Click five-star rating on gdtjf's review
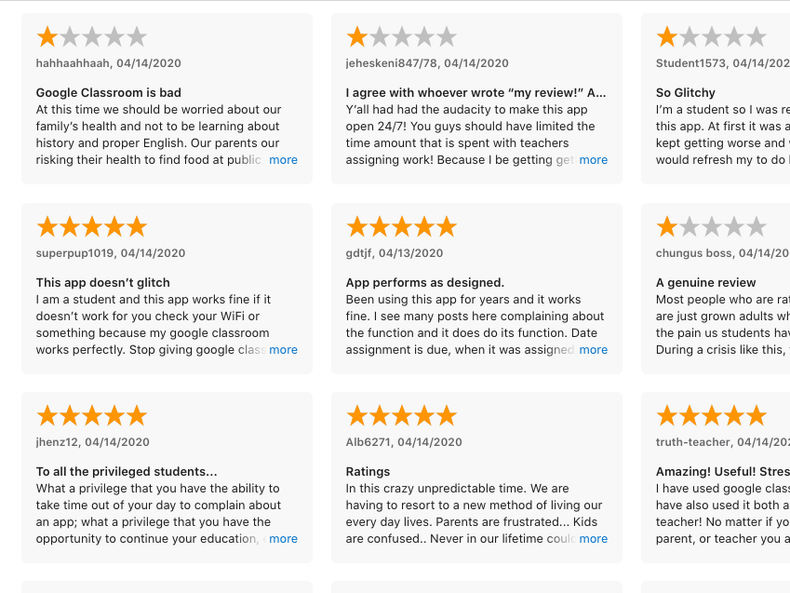Viewport: 790px width, 593px height. point(402,227)
